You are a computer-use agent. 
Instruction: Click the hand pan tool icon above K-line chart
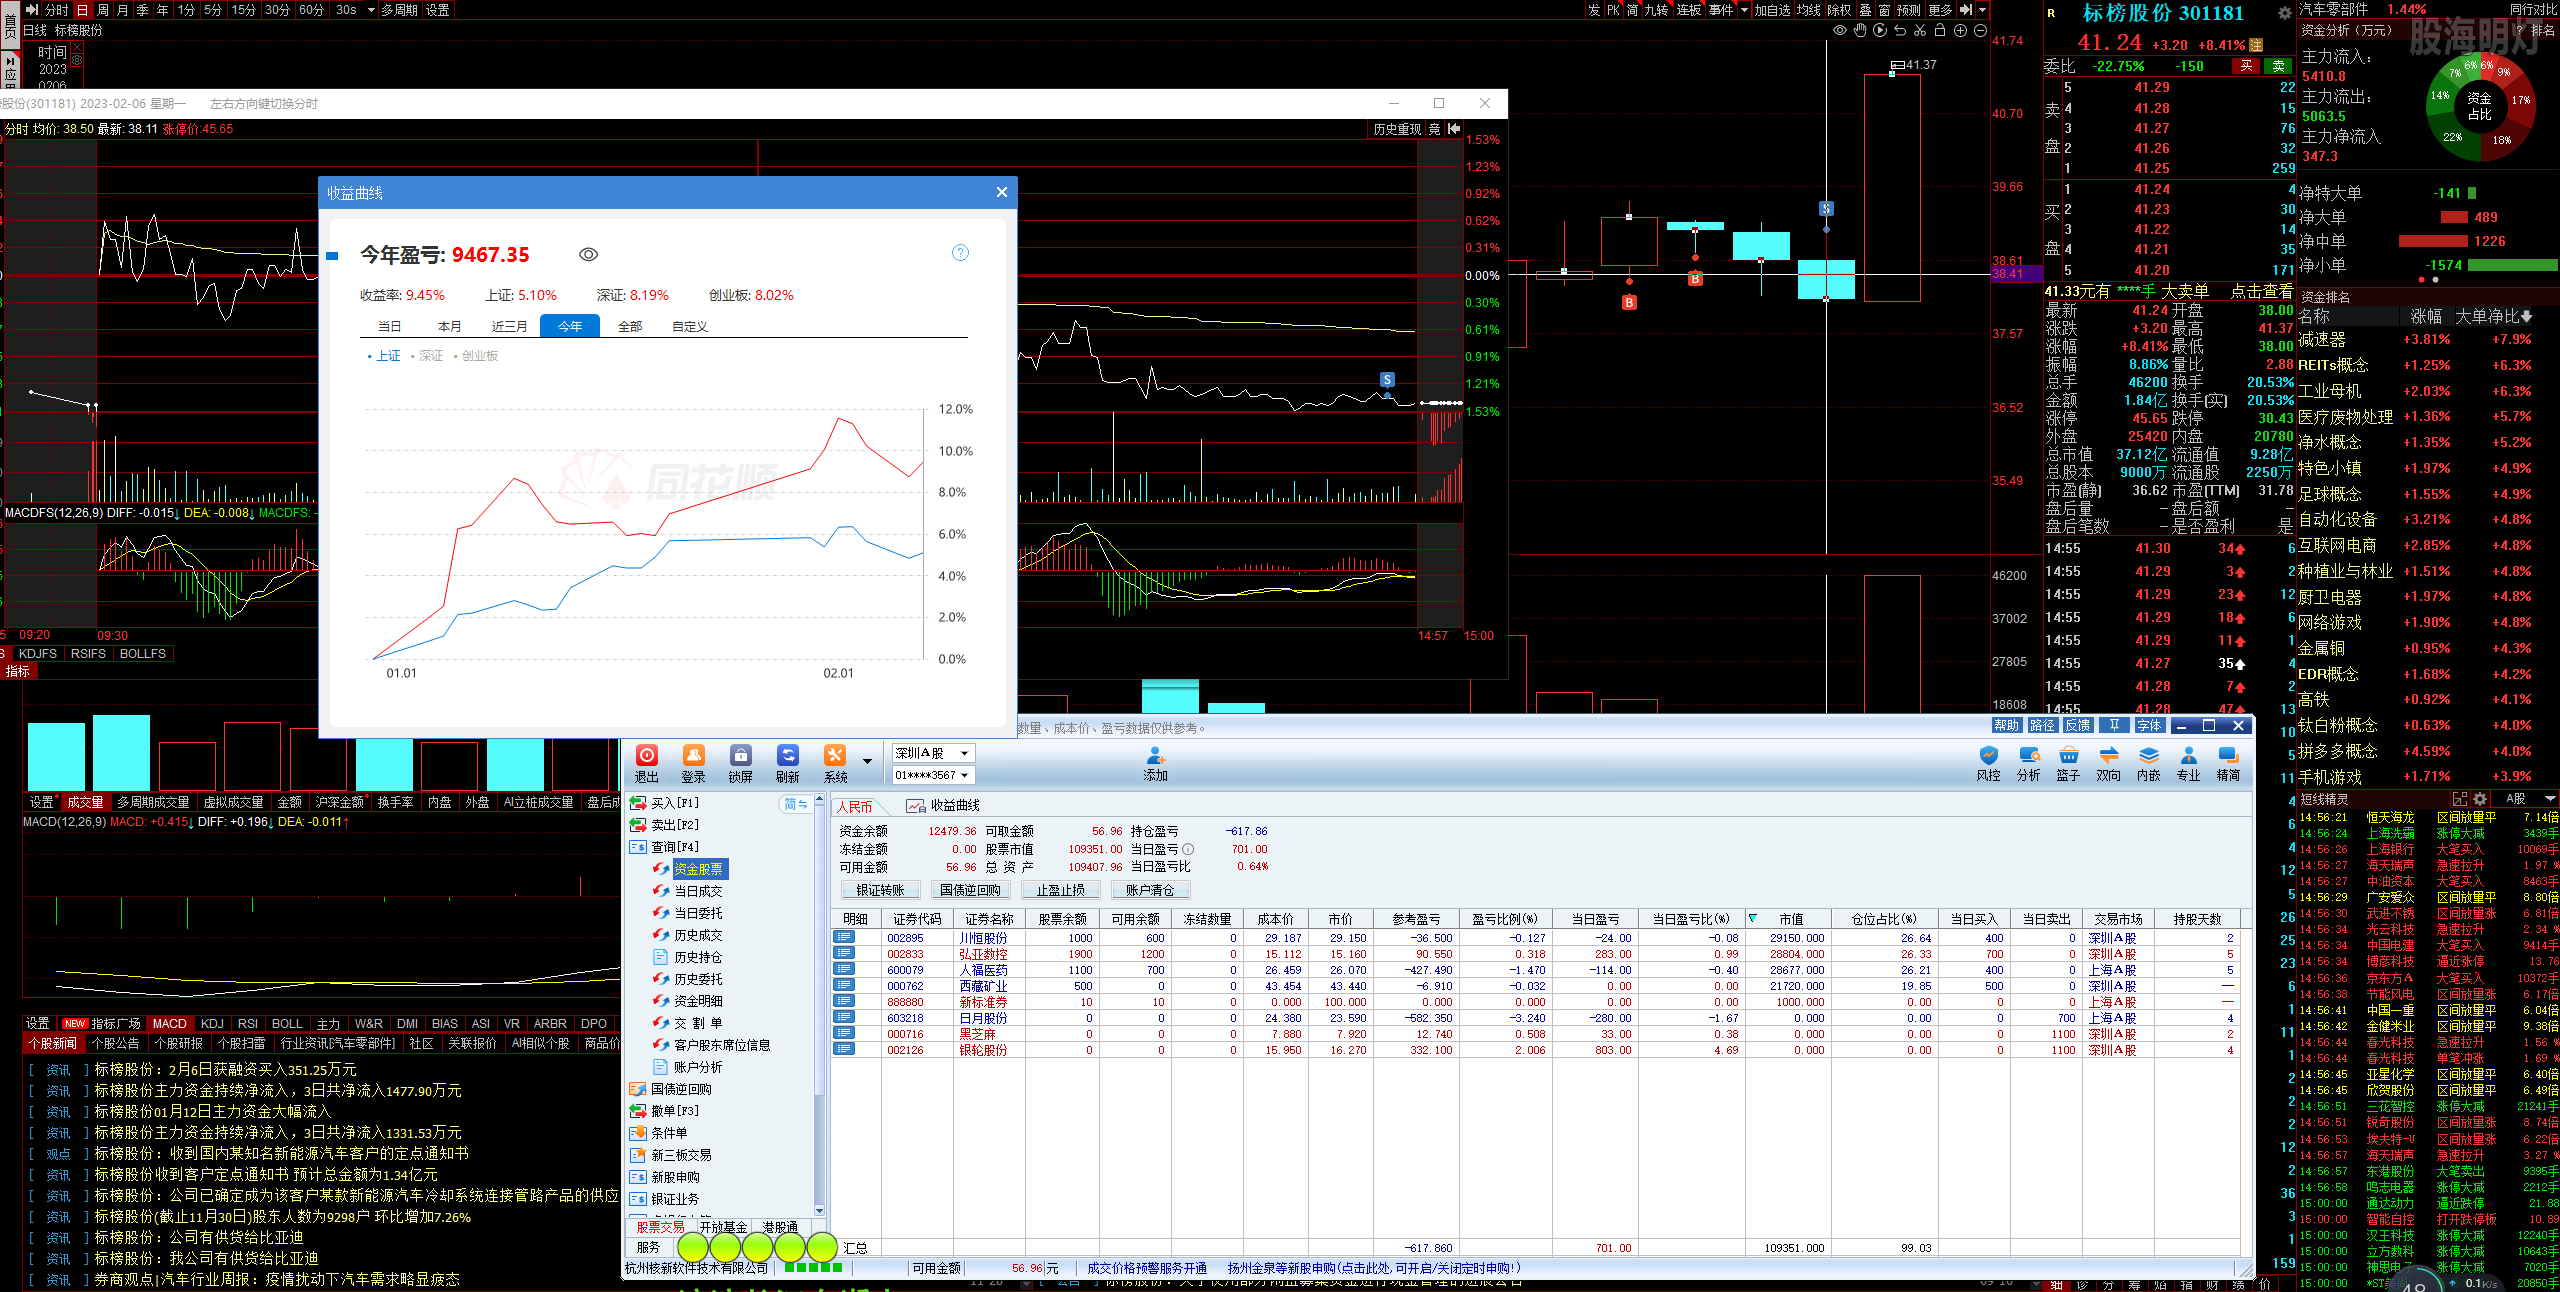(x=1859, y=30)
